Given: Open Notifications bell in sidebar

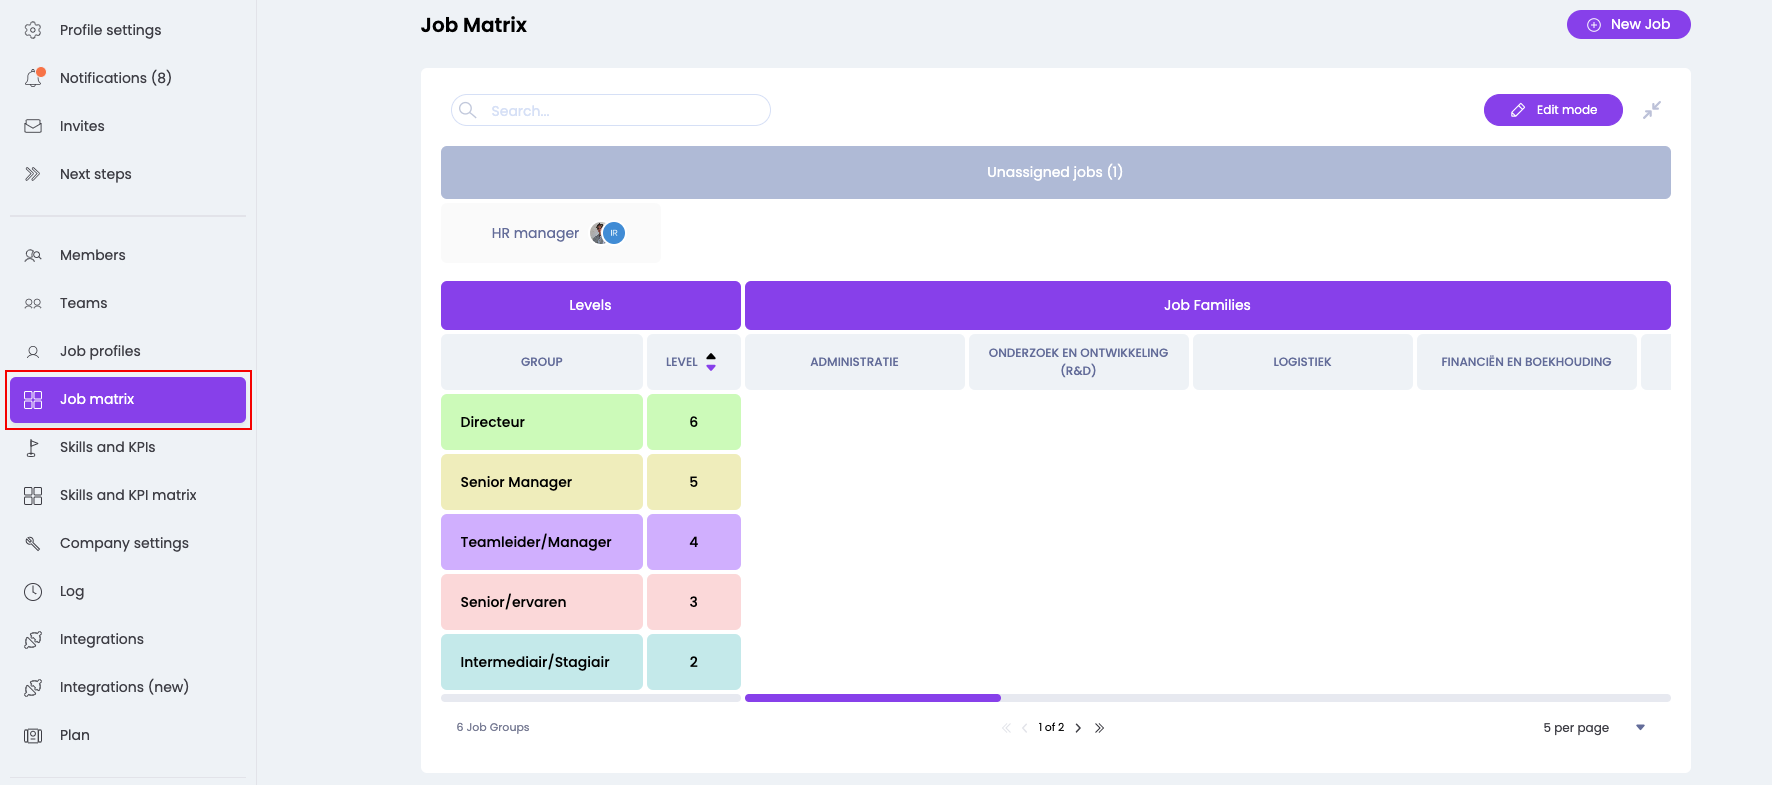Looking at the screenshot, I should (x=34, y=78).
